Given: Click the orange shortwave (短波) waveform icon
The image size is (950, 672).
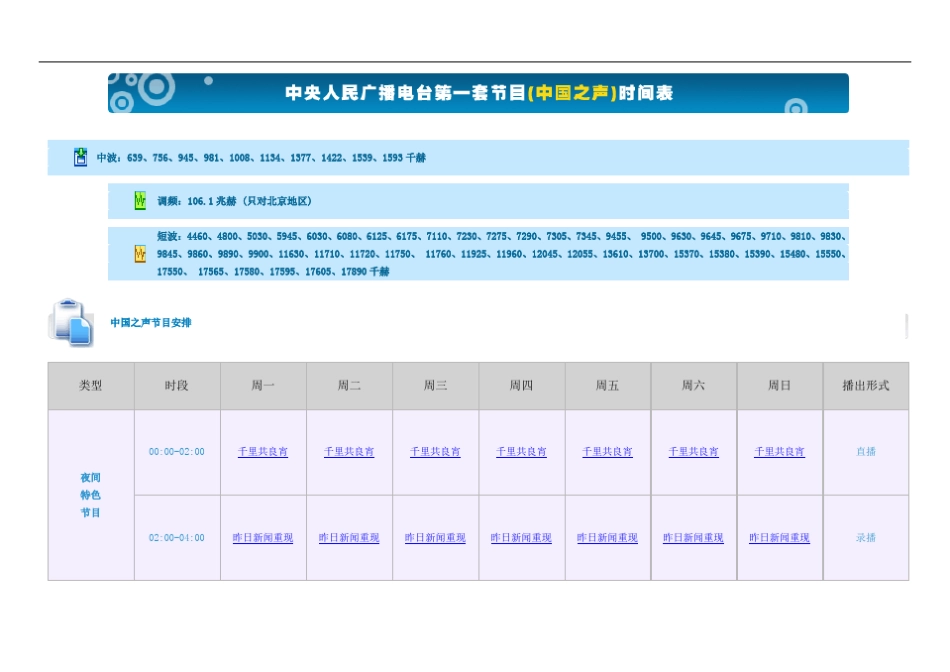Looking at the screenshot, I should point(140,254).
